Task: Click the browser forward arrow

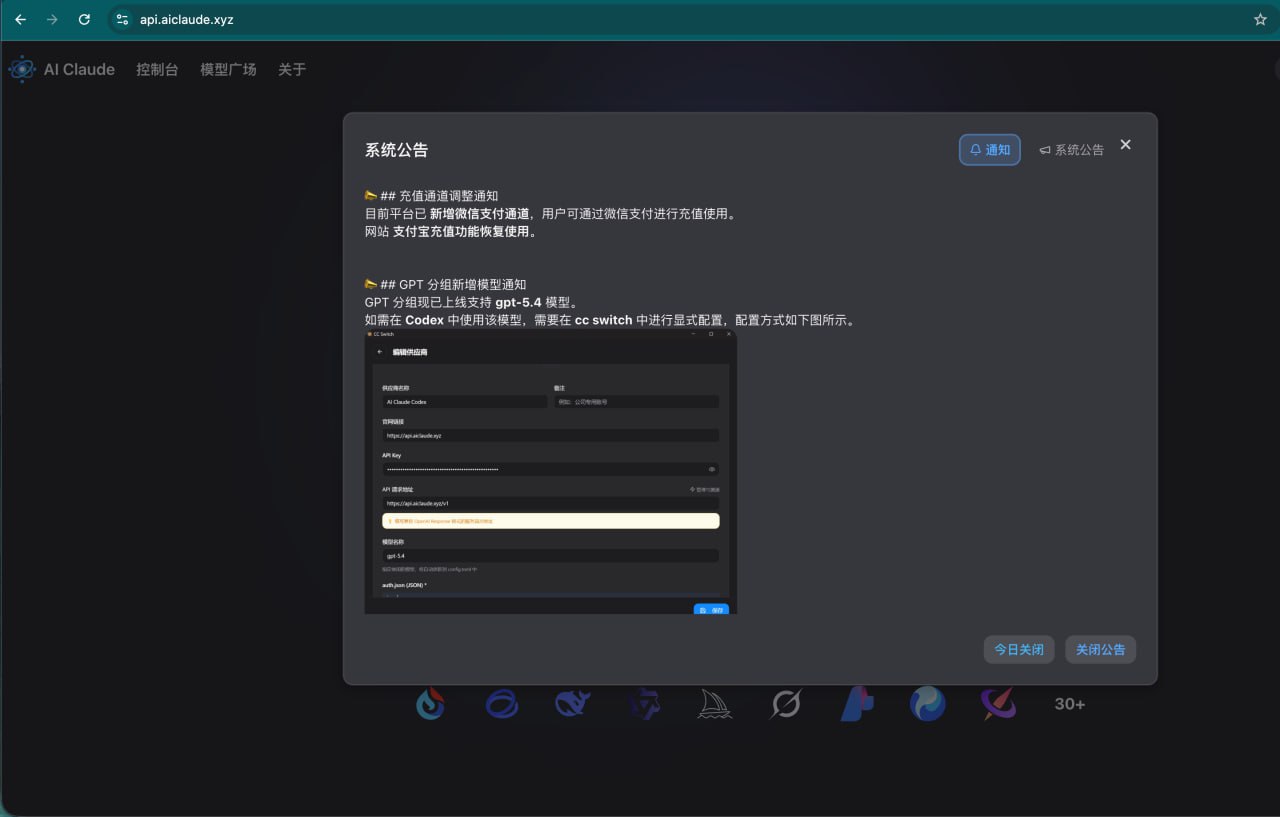Action: click(x=52, y=19)
